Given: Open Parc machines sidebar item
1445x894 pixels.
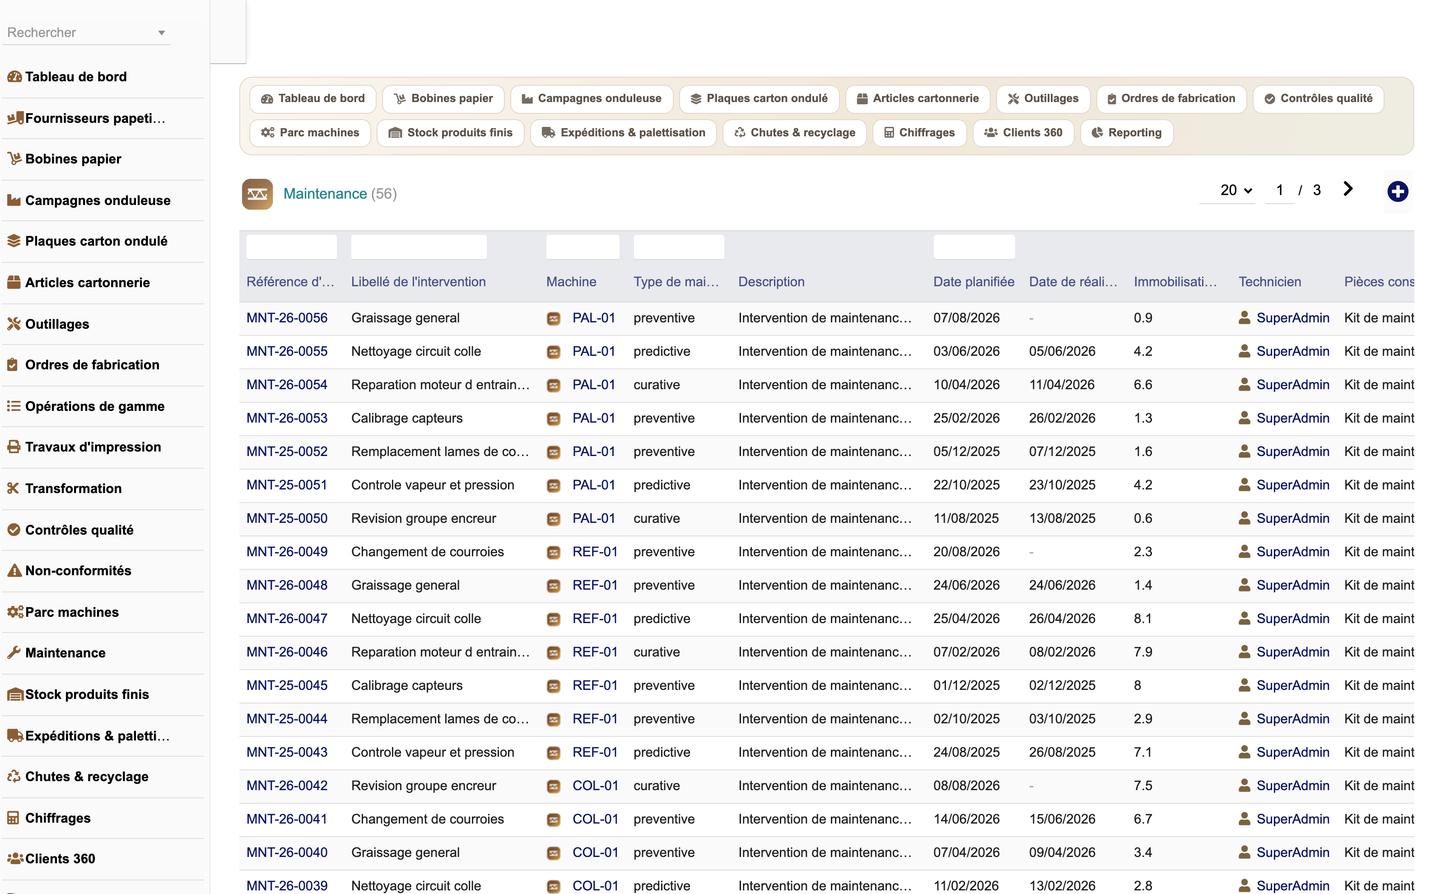Looking at the screenshot, I should click(63, 612).
